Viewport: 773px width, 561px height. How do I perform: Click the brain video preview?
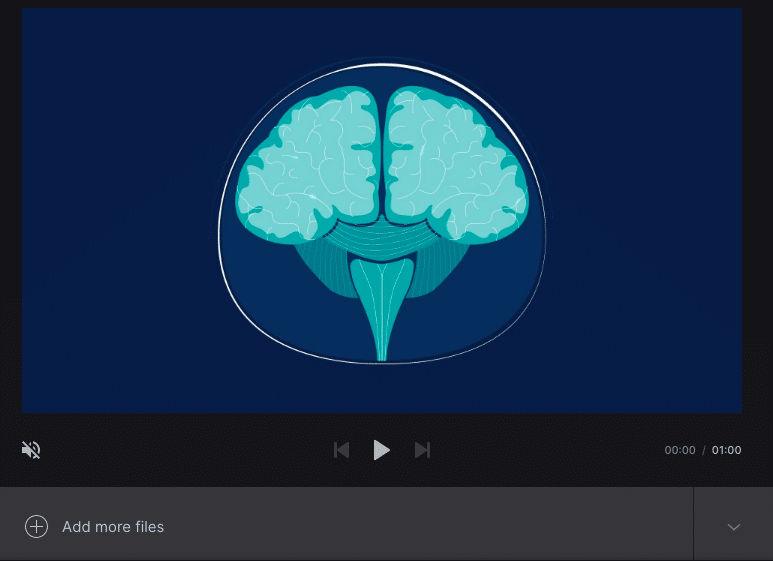[x=382, y=210]
